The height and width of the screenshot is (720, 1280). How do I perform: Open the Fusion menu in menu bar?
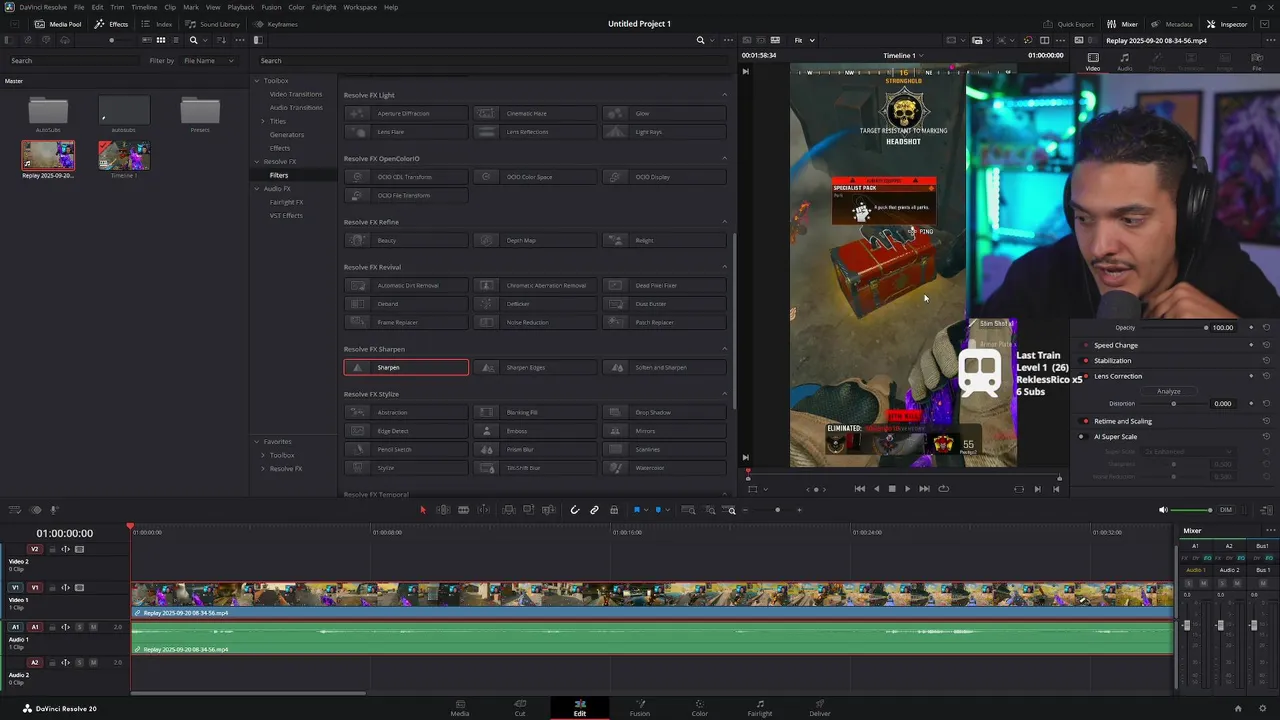coord(271,7)
